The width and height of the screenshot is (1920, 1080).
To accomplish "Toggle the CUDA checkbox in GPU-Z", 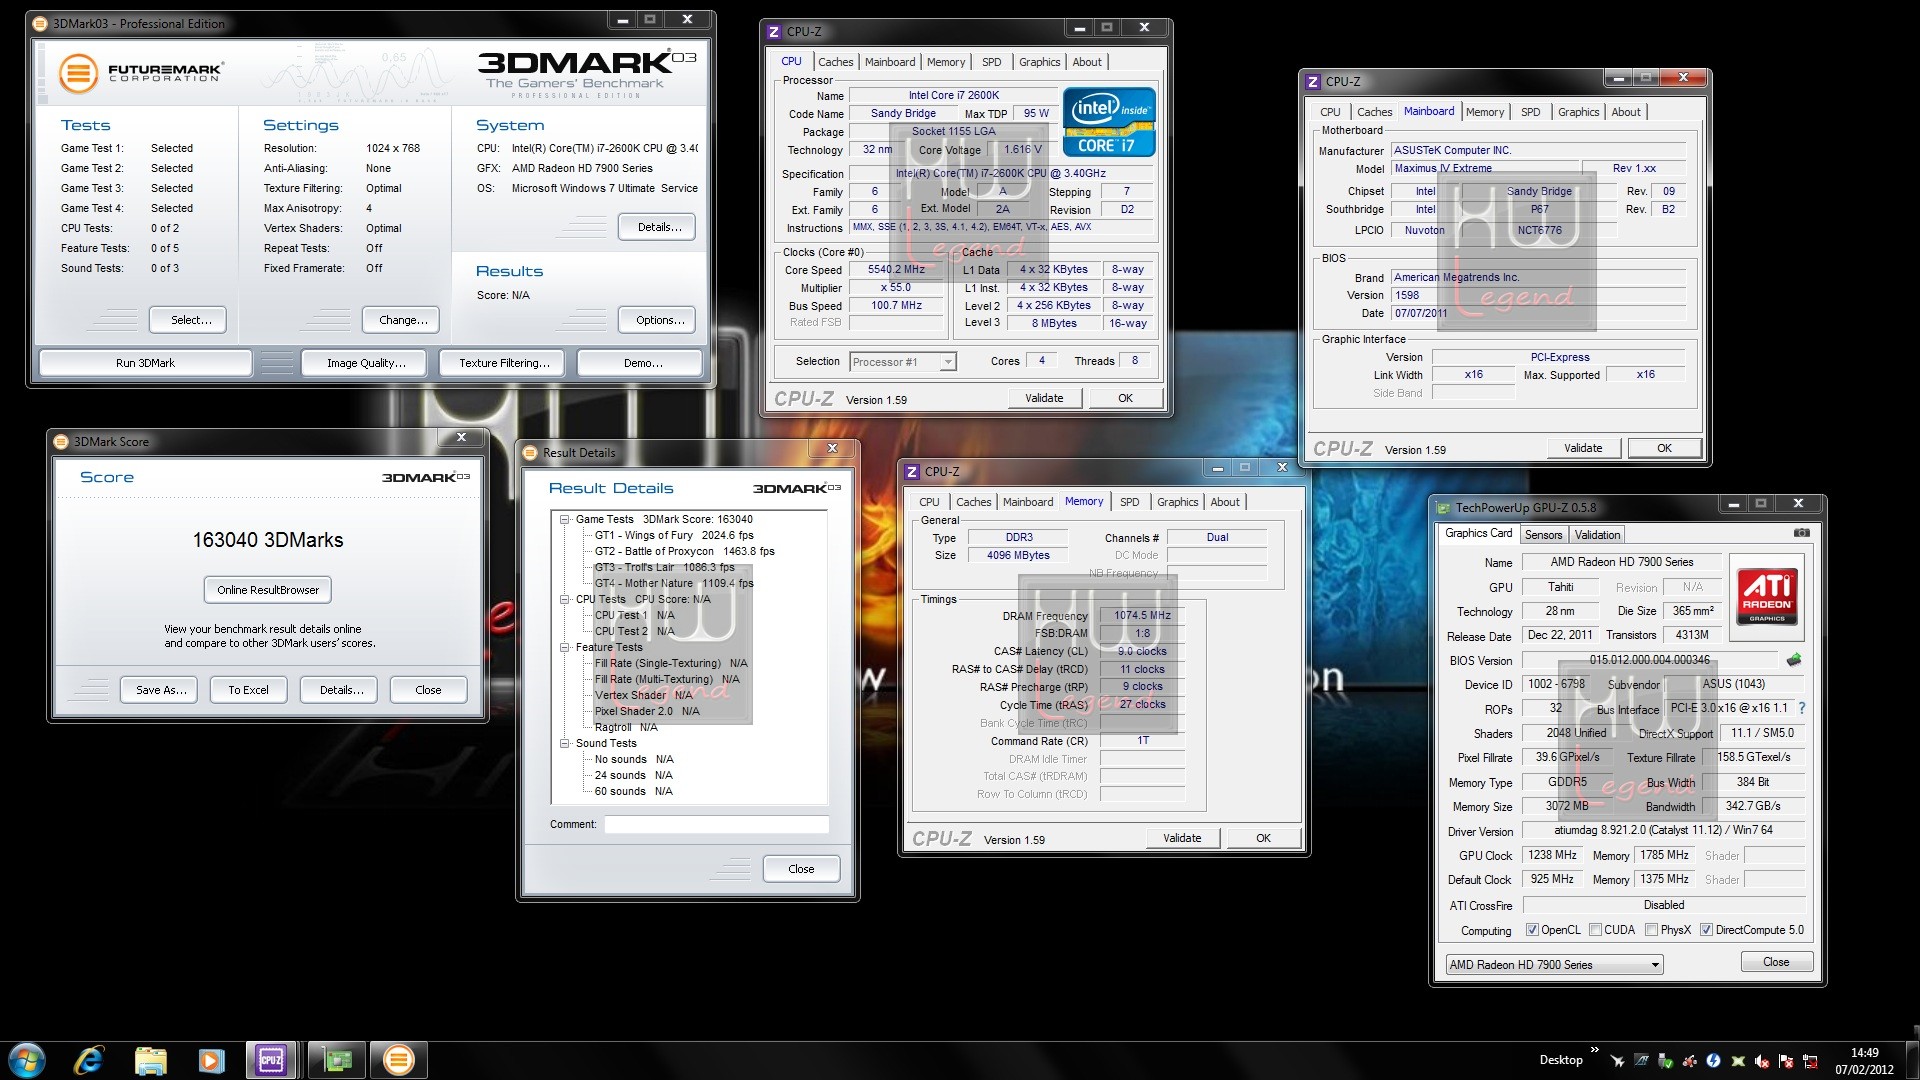I will (x=1595, y=930).
